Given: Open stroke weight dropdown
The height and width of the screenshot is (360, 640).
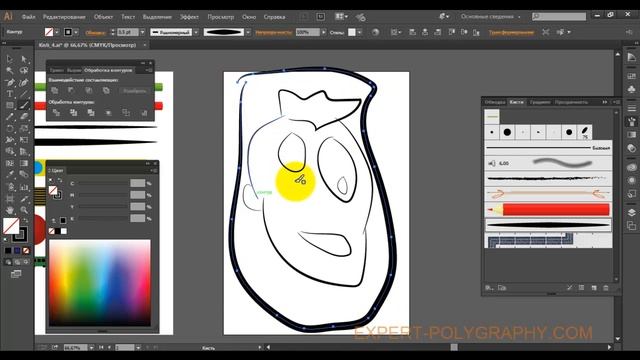Looking at the screenshot, I should coord(142,32).
